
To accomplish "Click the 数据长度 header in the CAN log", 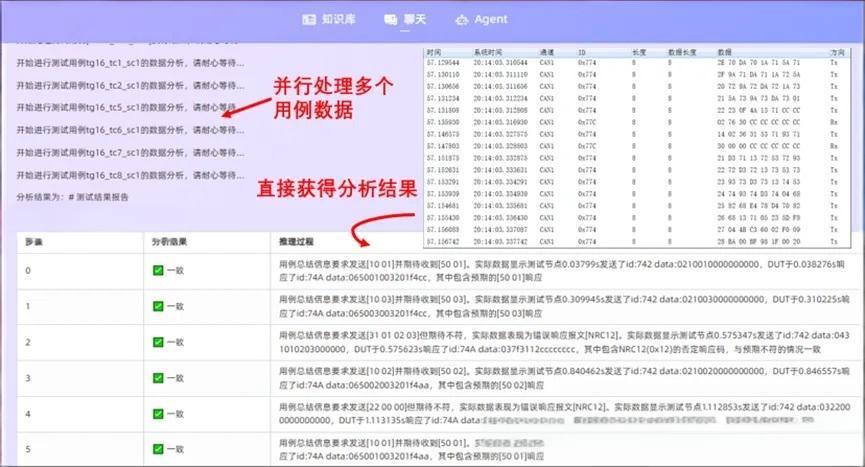I will pyautogui.click(x=682, y=52).
